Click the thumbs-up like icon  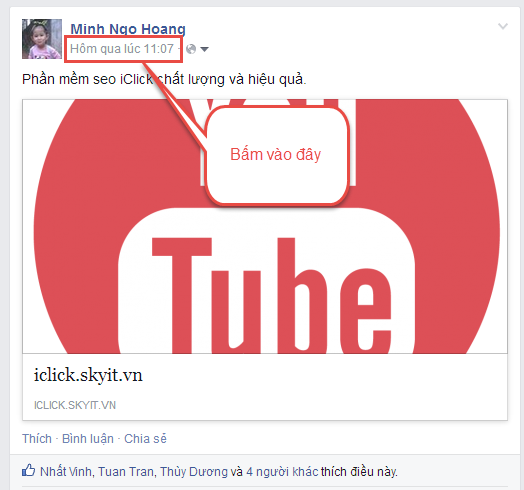tap(28, 470)
